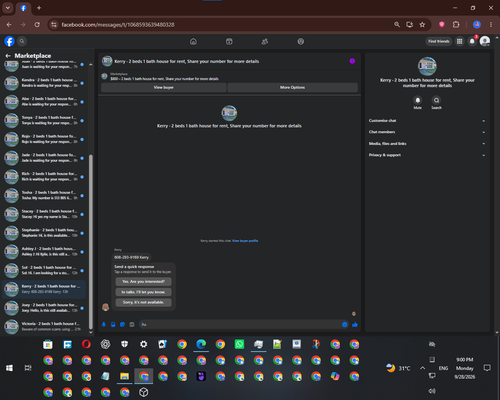Open the Tonya conversation in the chat list
The width and height of the screenshot is (500, 400).
44,120
